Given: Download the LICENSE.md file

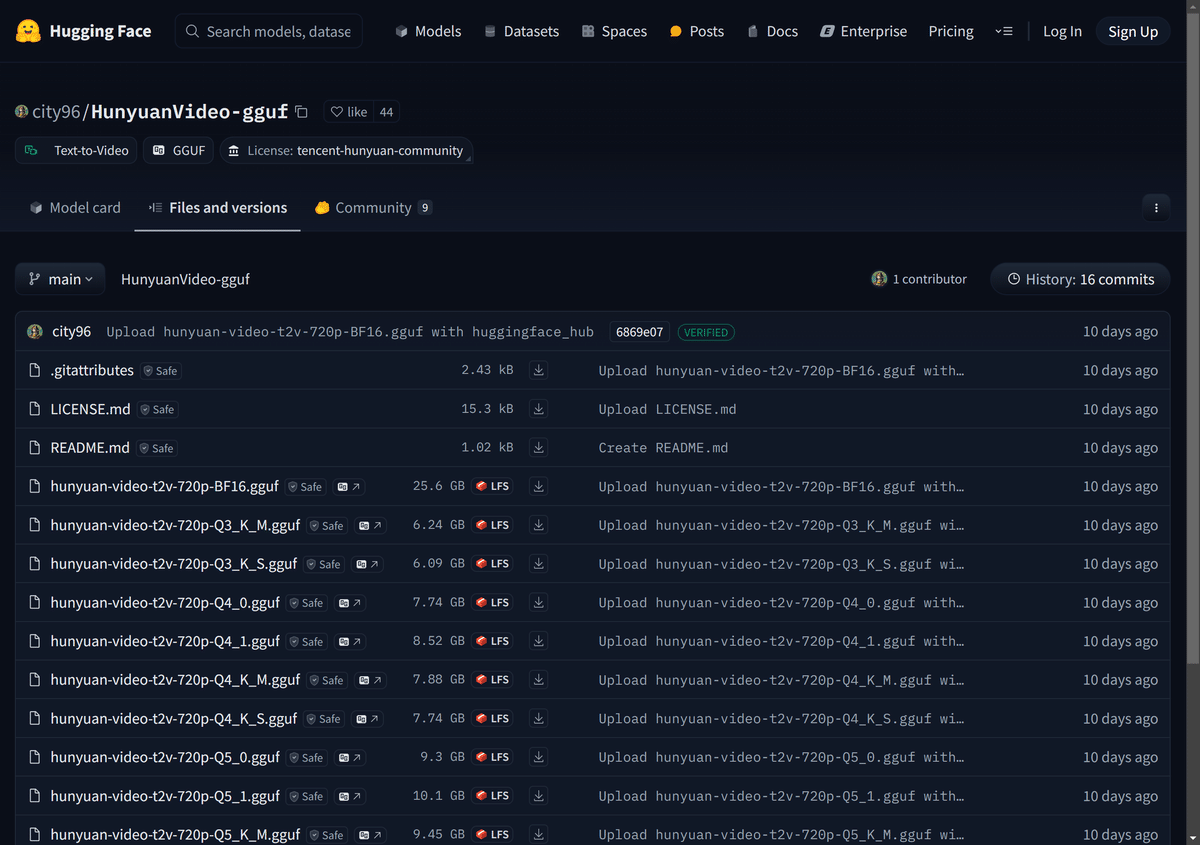Looking at the screenshot, I should pyautogui.click(x=539, y=409).
